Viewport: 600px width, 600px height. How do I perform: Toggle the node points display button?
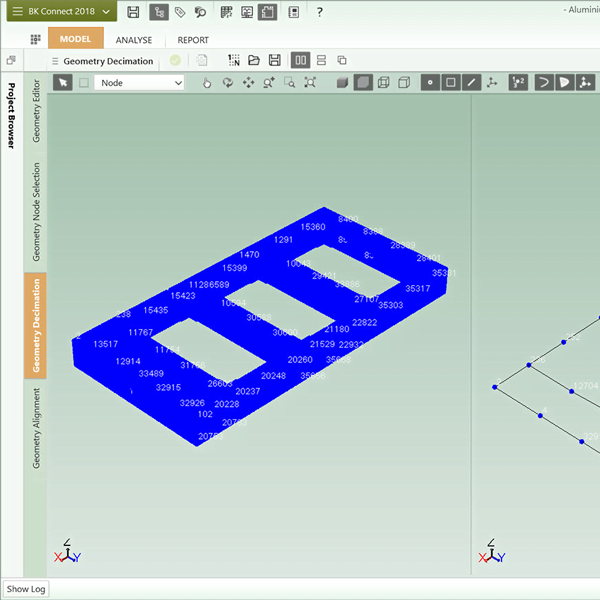(430, 83)
